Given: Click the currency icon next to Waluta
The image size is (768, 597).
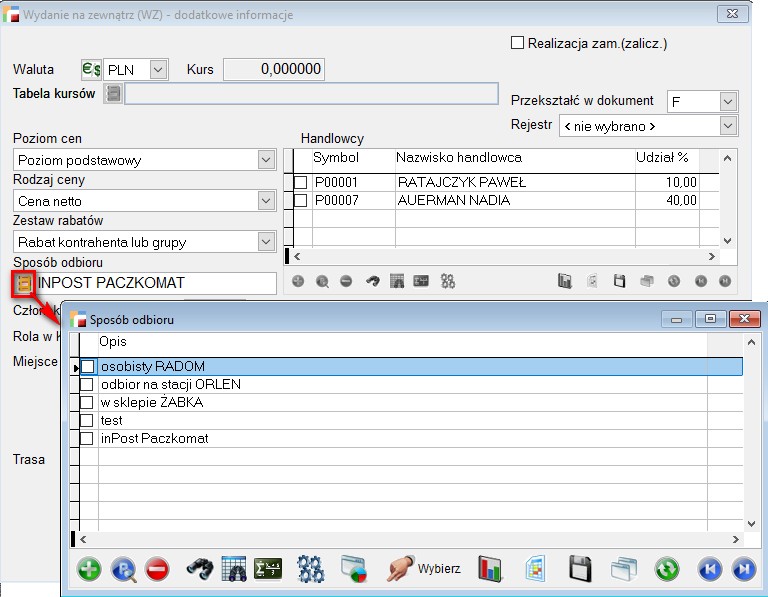Looking at the screenshot, I should pyautogui.click(x=91, y=69).
